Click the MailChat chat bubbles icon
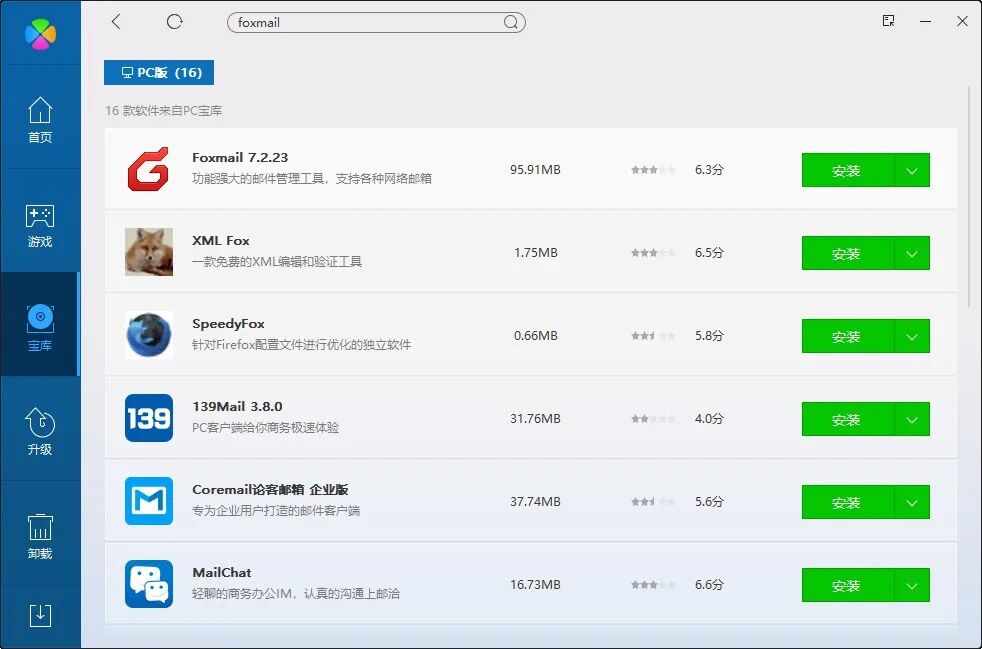This screenshot has height=649, width=982. click(148, 584)
